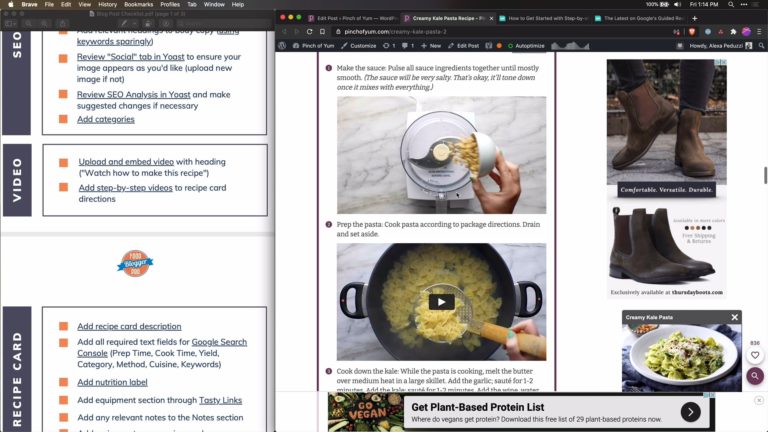Click the admin bar search magnifier
This screenshot has height=432, width=768.
pos(761,46)
